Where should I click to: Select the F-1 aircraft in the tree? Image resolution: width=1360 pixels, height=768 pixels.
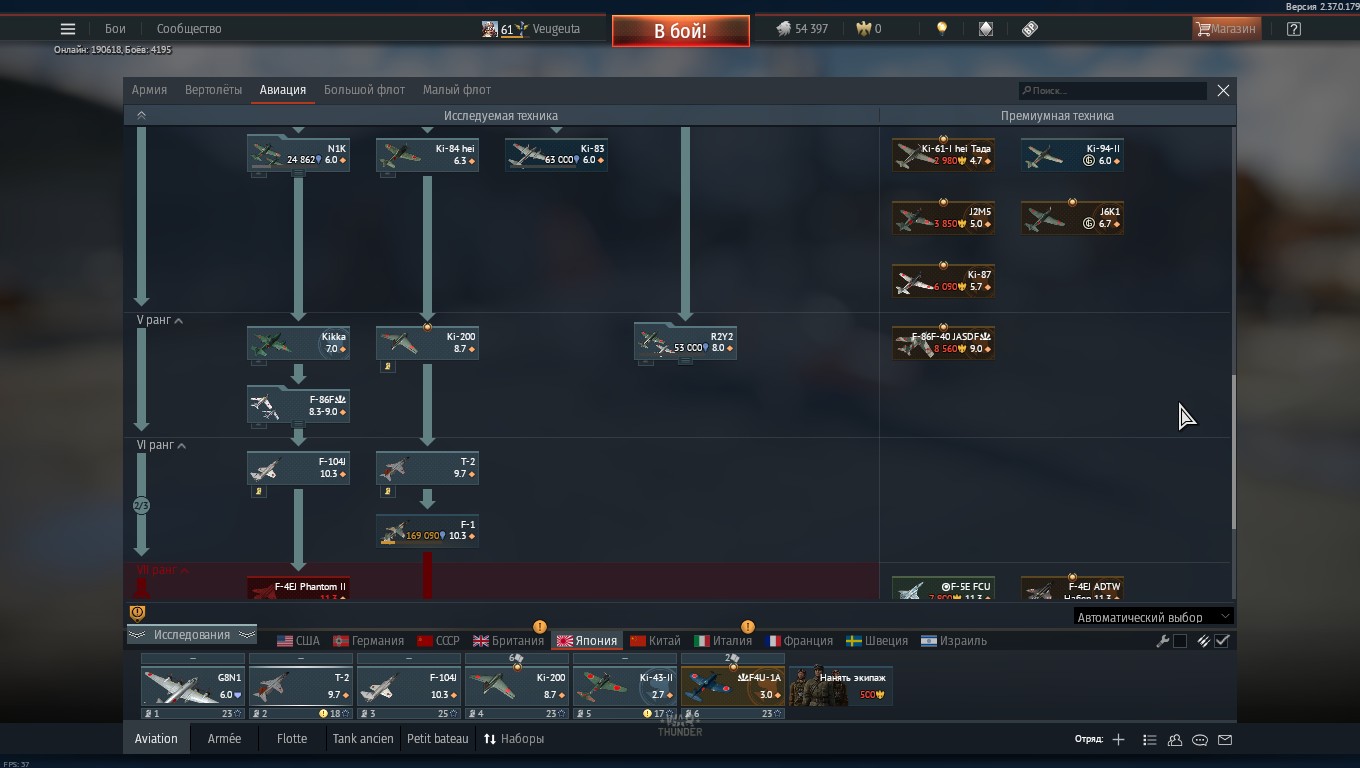click(x=427, y=530)
